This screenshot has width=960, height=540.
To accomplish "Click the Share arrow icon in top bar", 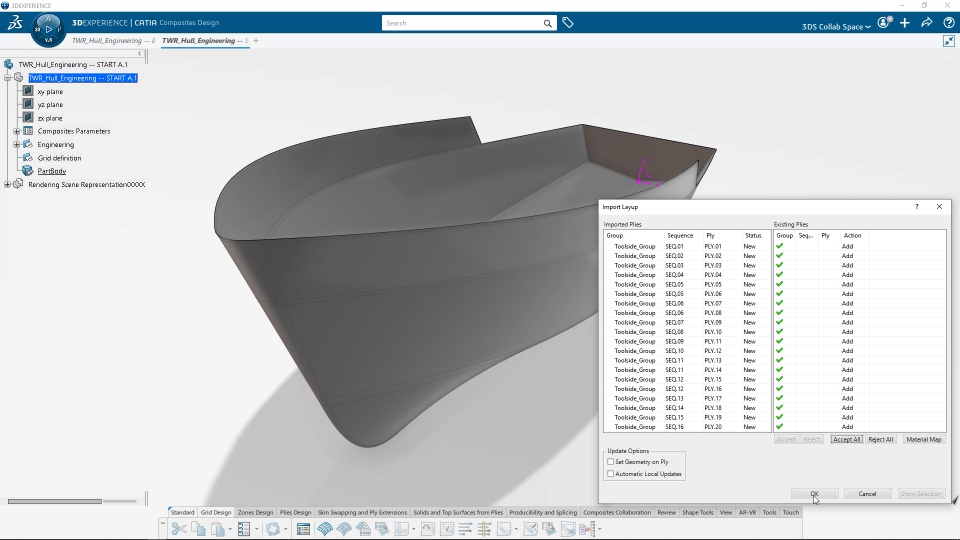I will pyautogui.click(x=927, y=22).
